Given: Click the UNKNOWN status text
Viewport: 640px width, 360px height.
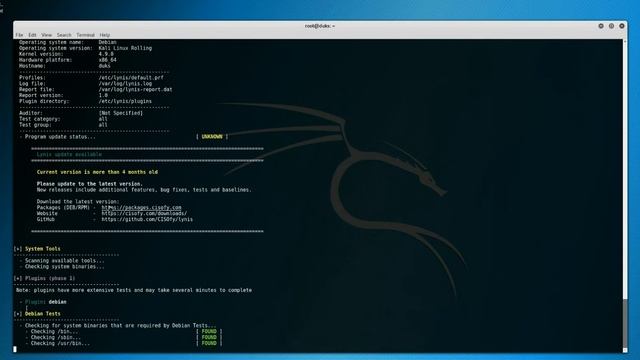Looking at the screenshot, I should pos(212,137).
